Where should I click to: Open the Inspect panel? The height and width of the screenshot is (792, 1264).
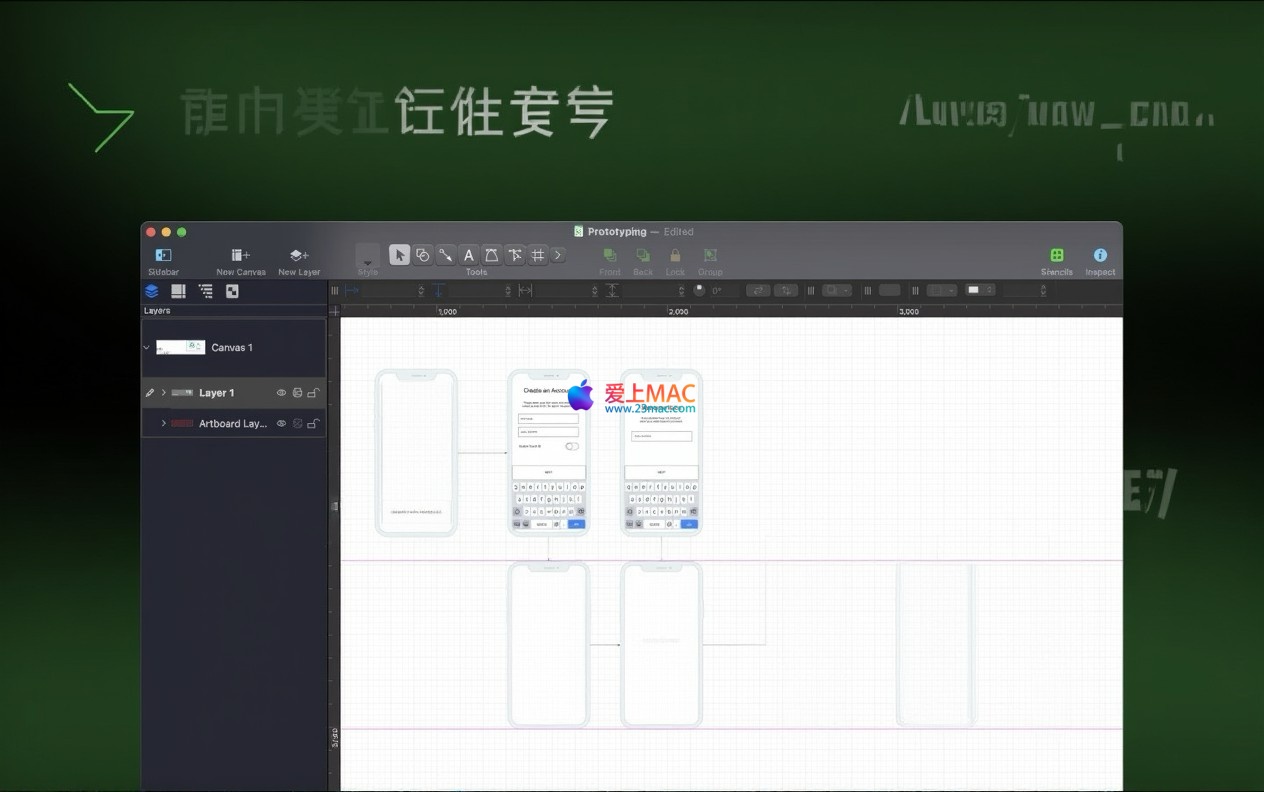pos(1100,256)
